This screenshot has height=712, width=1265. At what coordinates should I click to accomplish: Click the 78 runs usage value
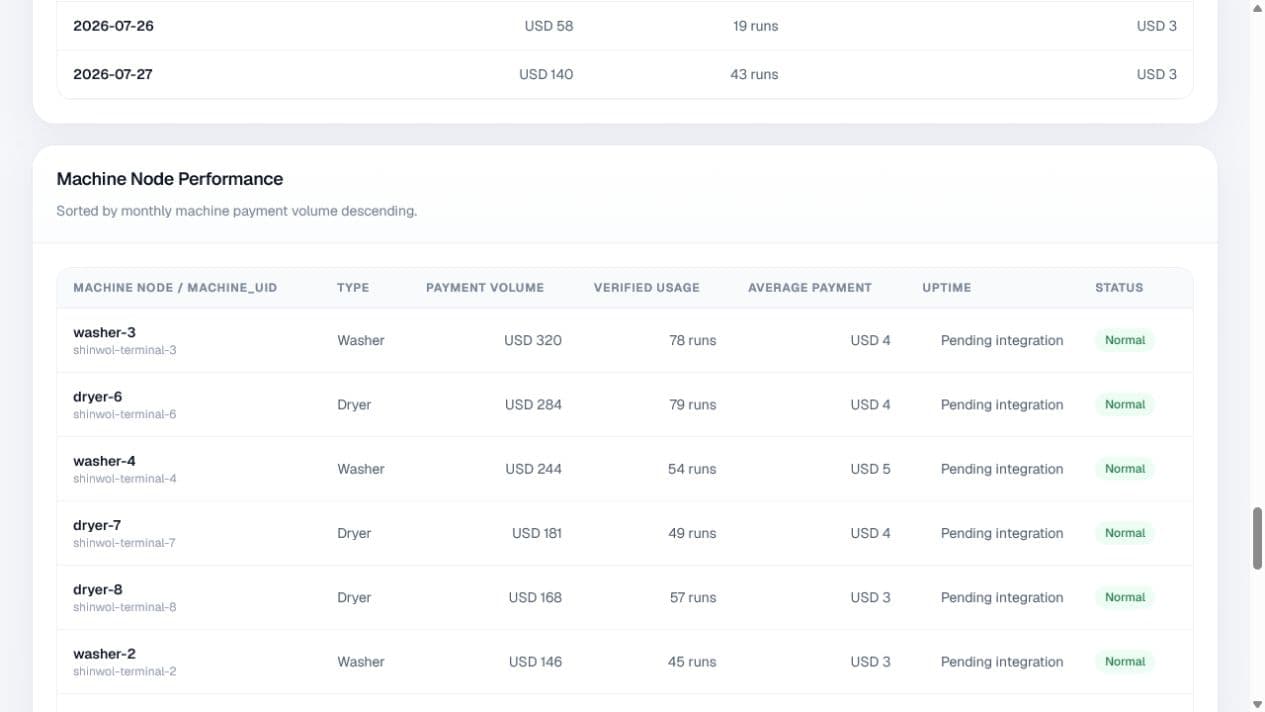[693, 340]
